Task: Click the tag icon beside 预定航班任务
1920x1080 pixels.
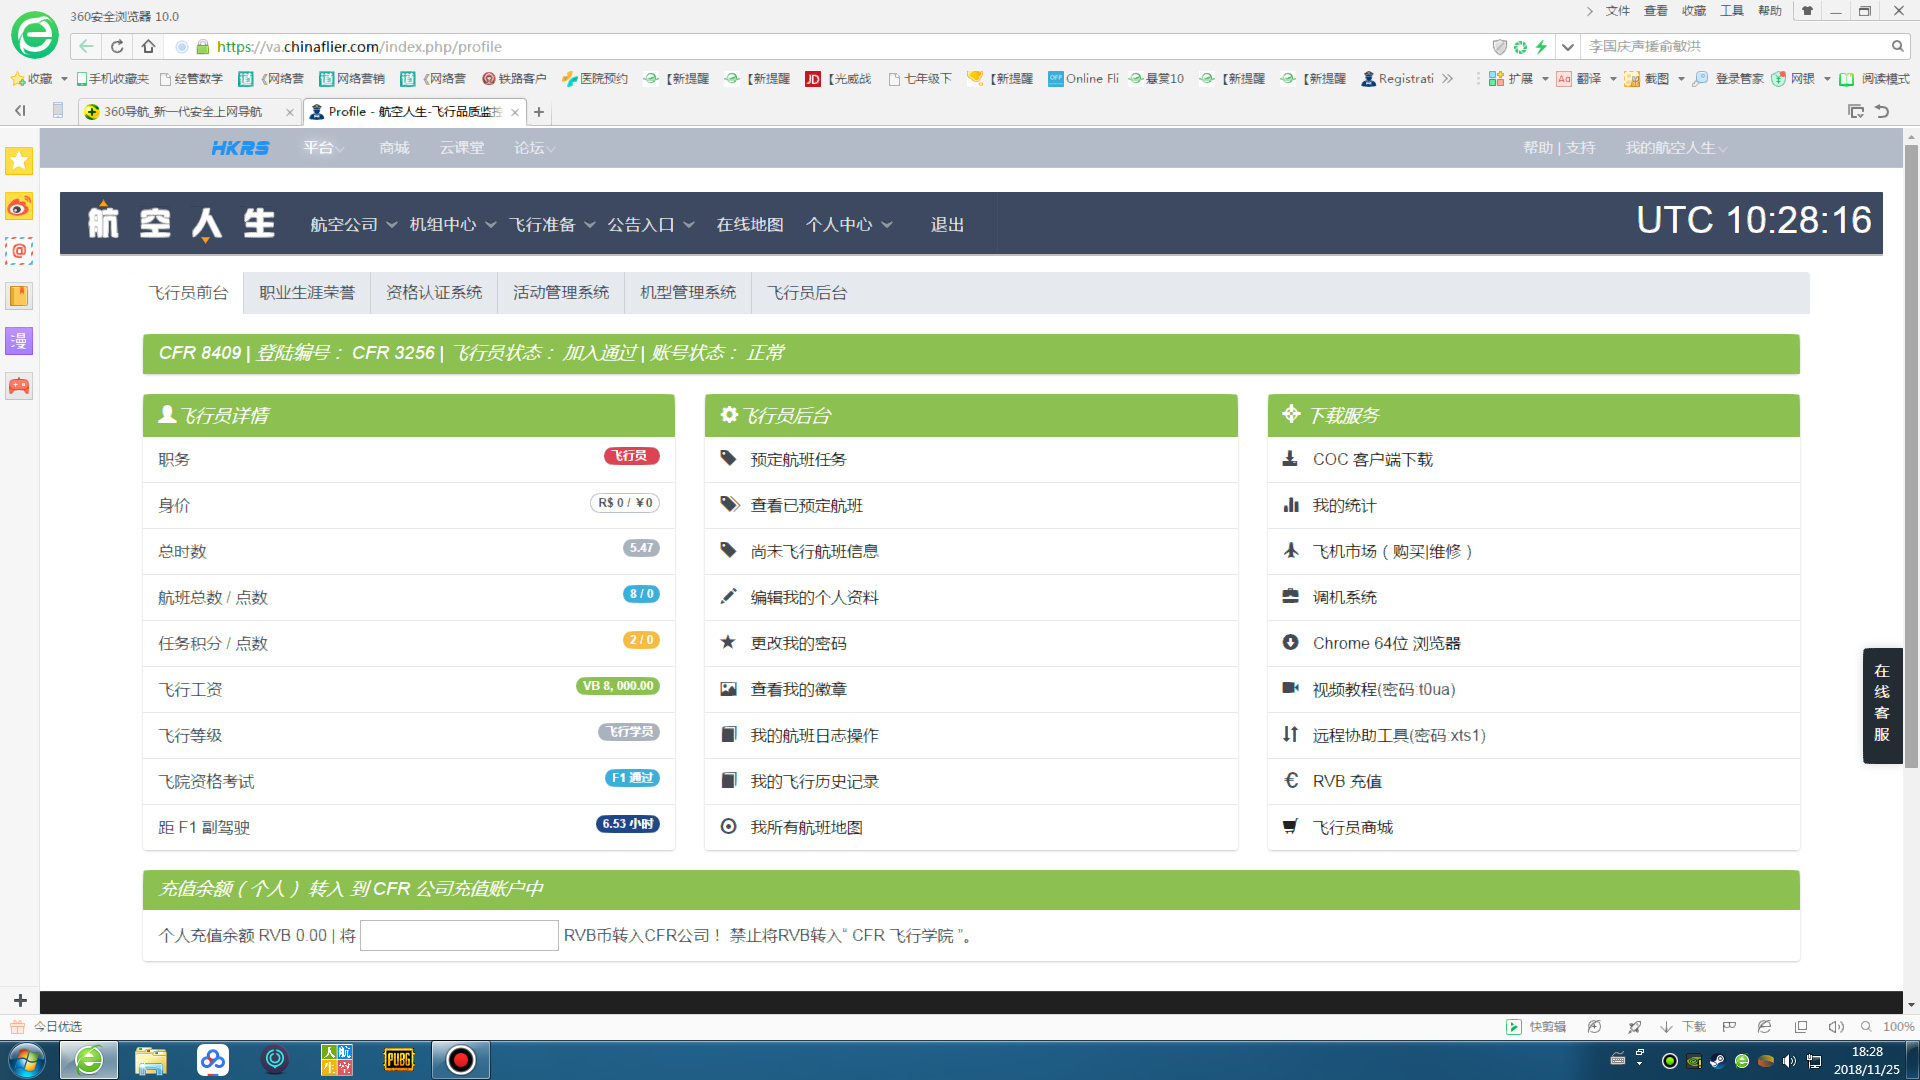Action: point(729,459)
